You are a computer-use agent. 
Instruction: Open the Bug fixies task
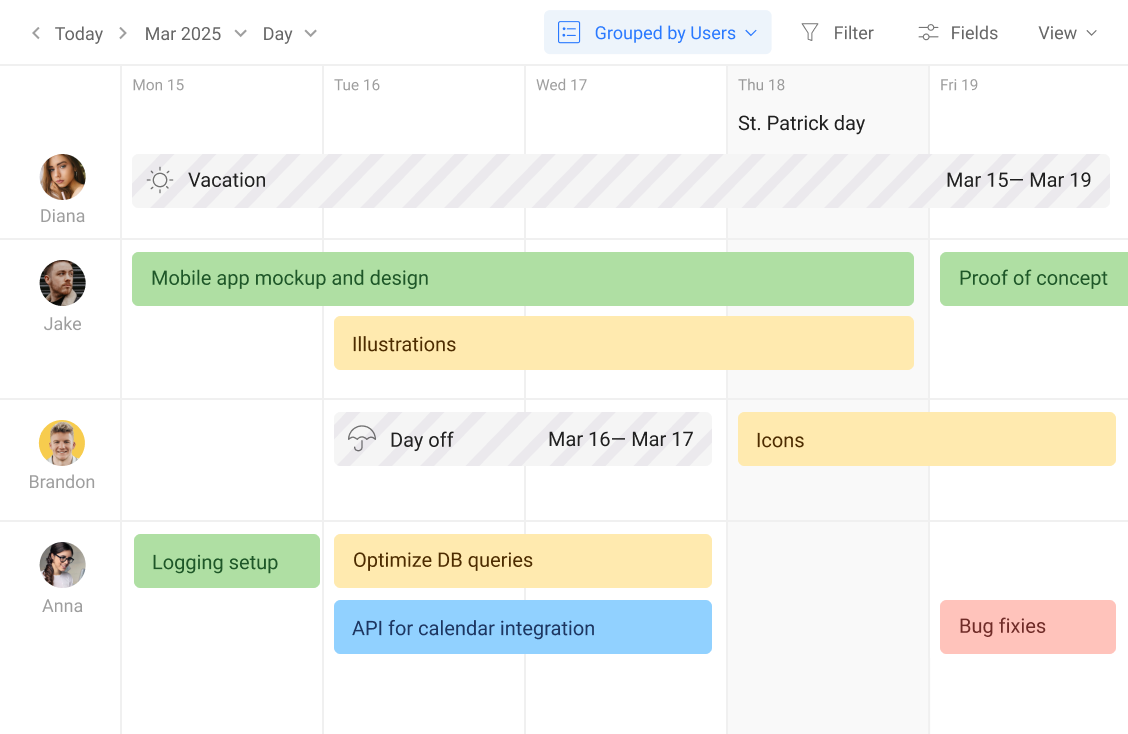point(1027,627)
